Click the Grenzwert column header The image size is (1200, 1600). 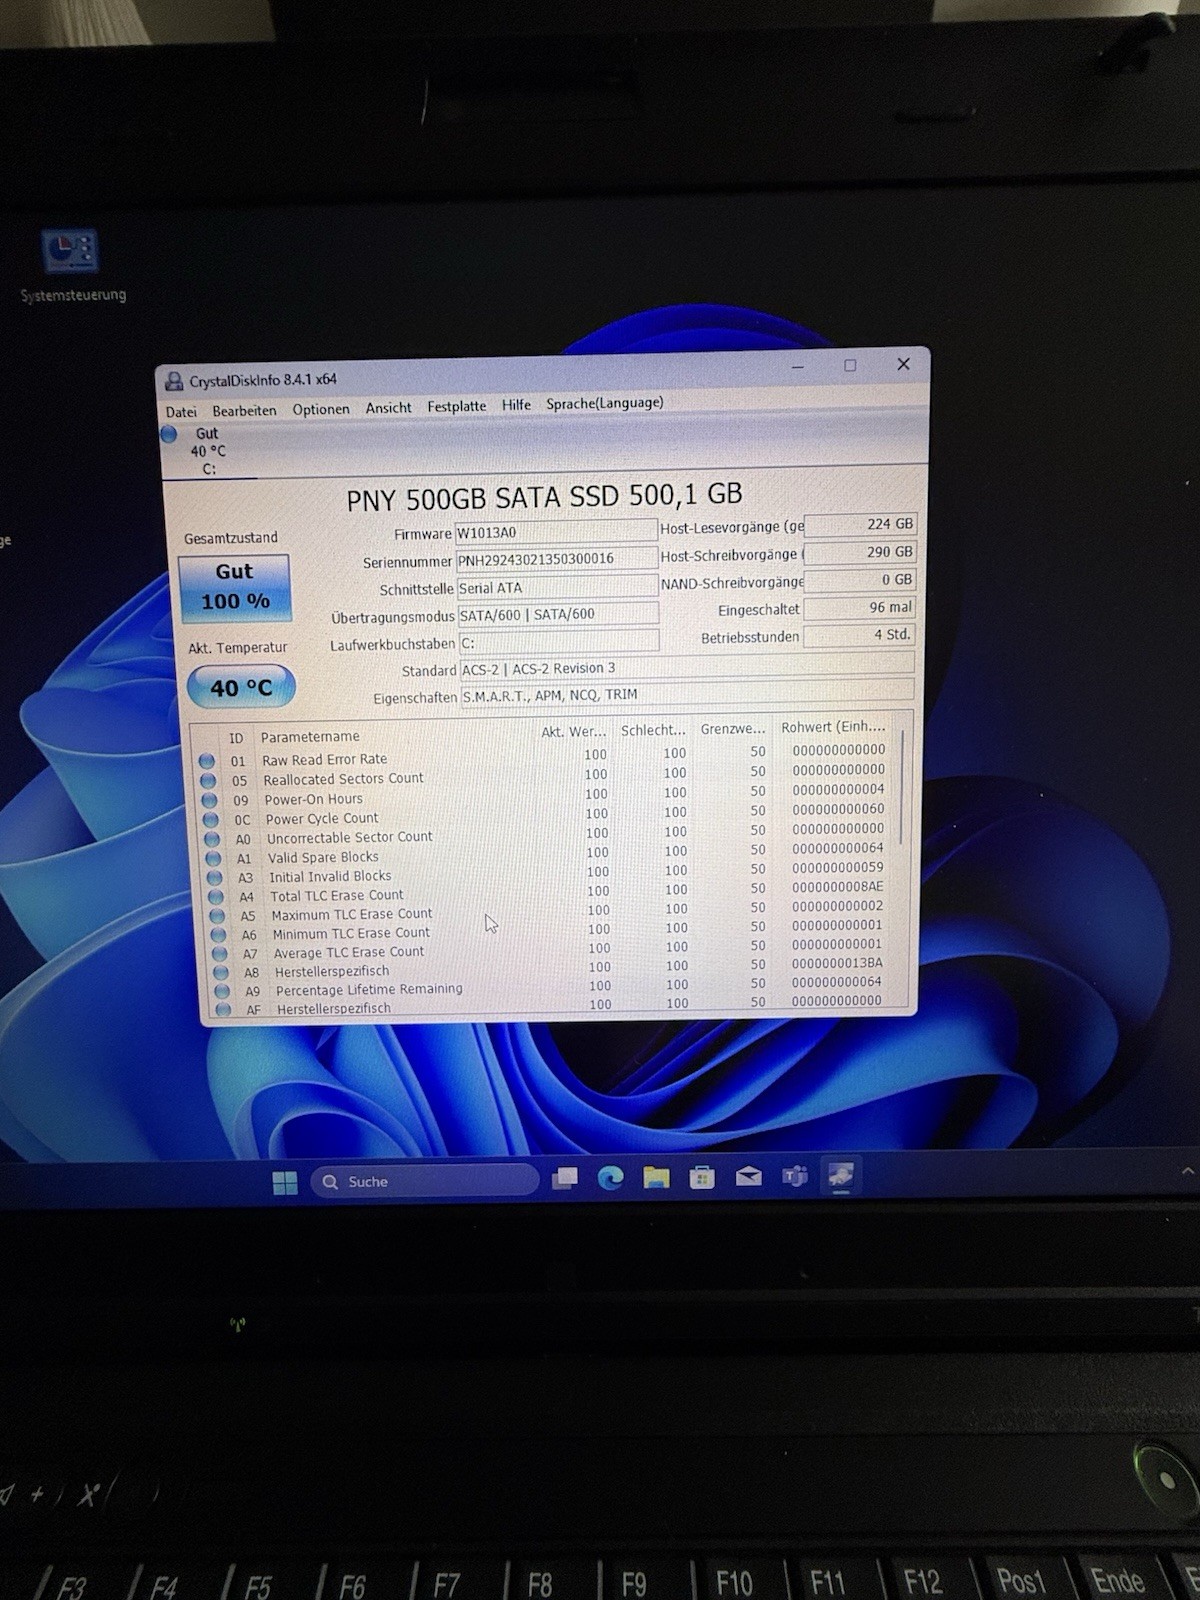pyautogui.click(x=733, y=729)
